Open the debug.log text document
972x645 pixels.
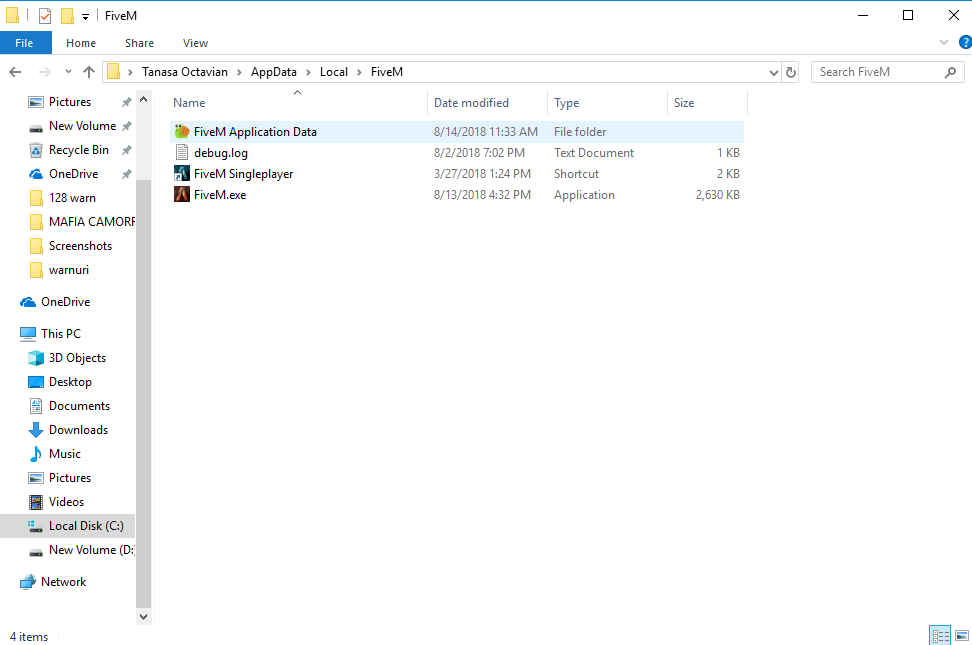pos(219,152)
